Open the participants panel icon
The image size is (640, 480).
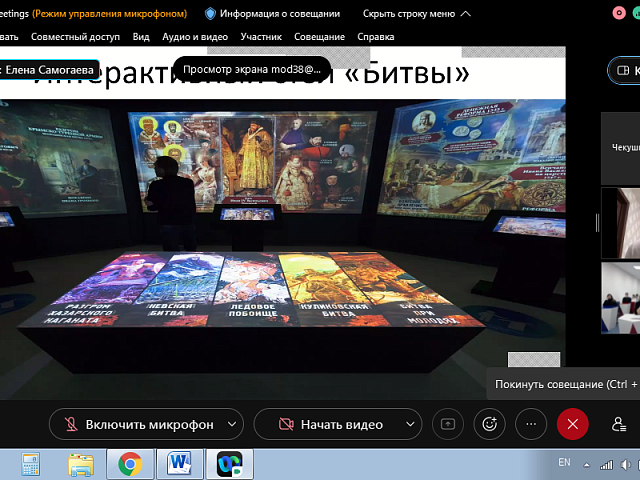pyautogui.click(x=619, y=424)
